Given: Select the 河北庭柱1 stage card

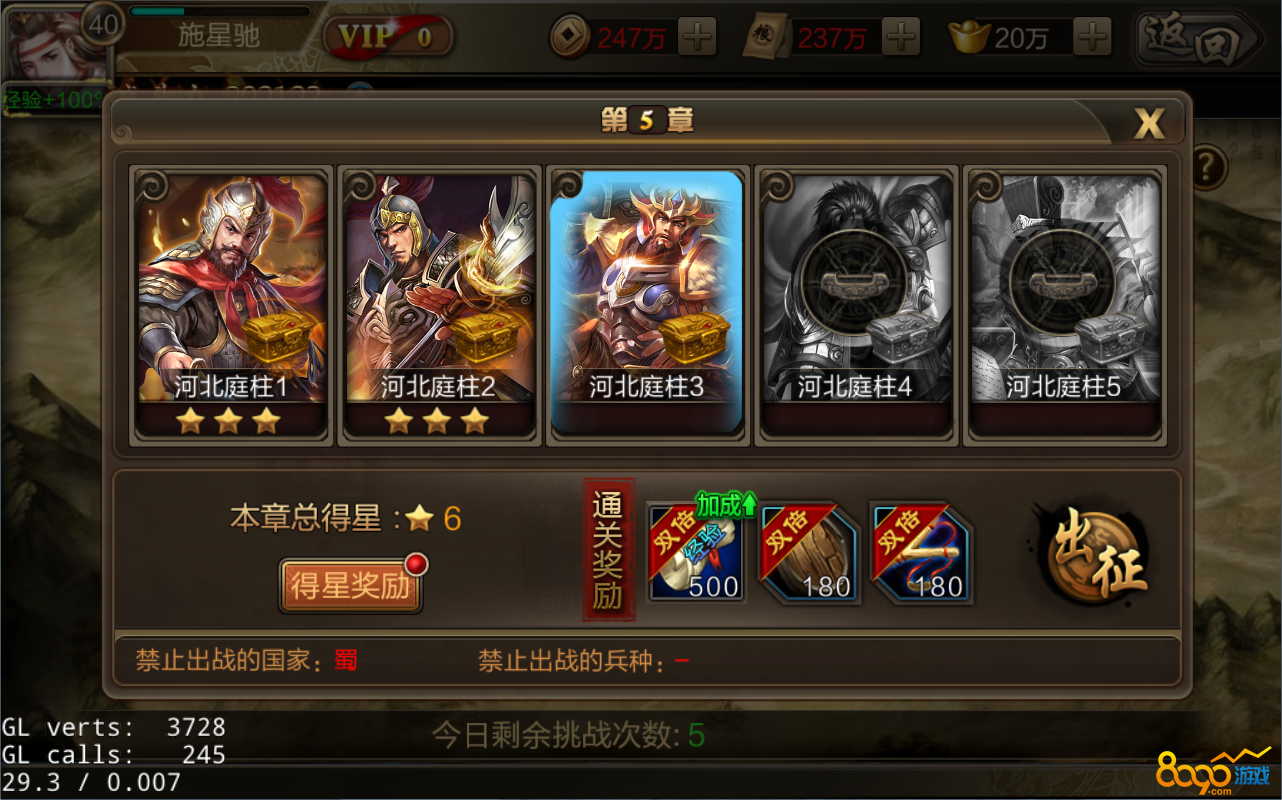Looking at the screenshot, I should pos(232,305).
